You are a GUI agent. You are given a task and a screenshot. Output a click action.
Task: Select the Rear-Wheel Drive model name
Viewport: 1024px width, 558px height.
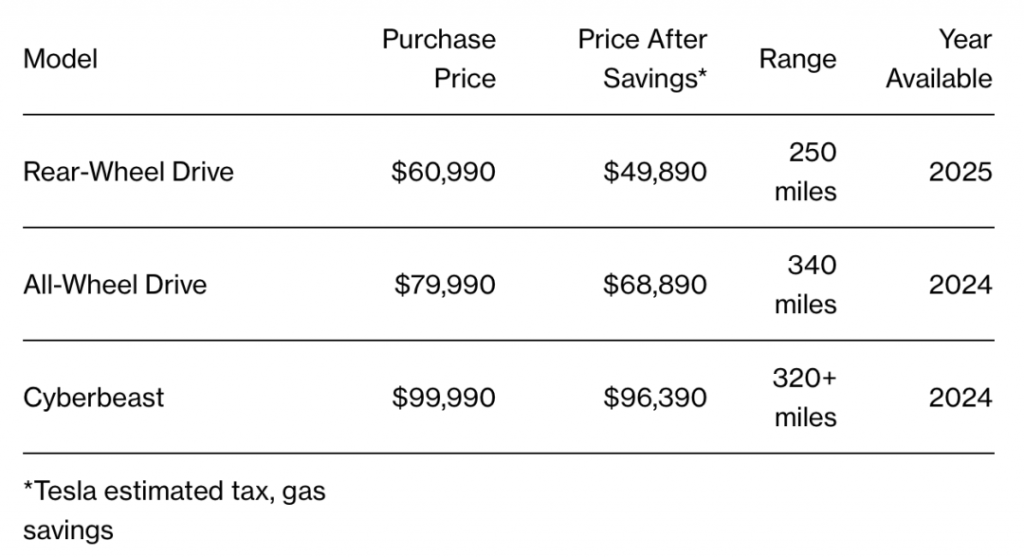(x=128, y=172)
